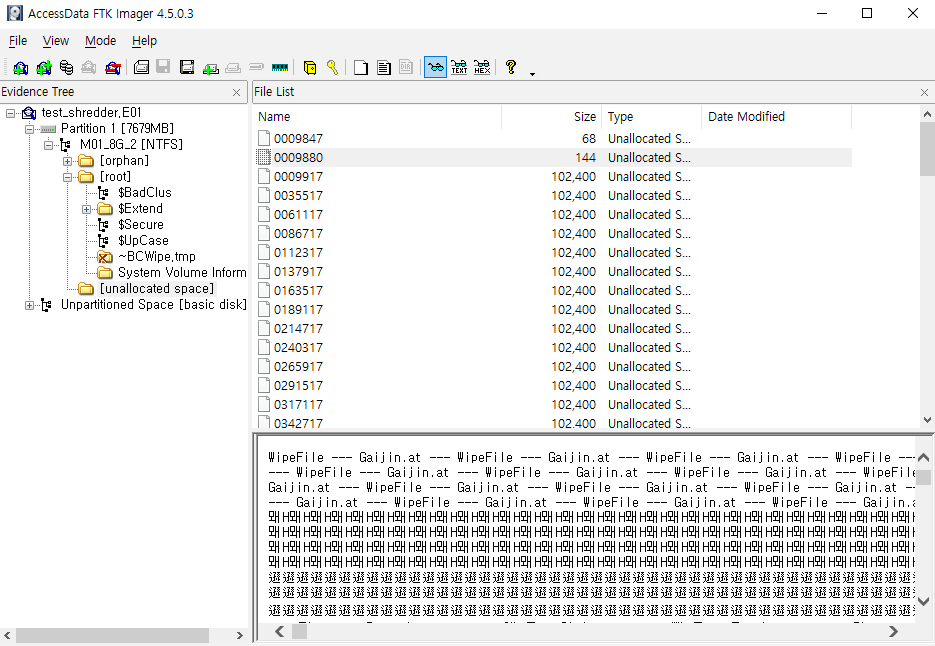This screenshot has height=646, width=935.
Task: Click the file icon beside 0009847
Action: pos(264,138)
